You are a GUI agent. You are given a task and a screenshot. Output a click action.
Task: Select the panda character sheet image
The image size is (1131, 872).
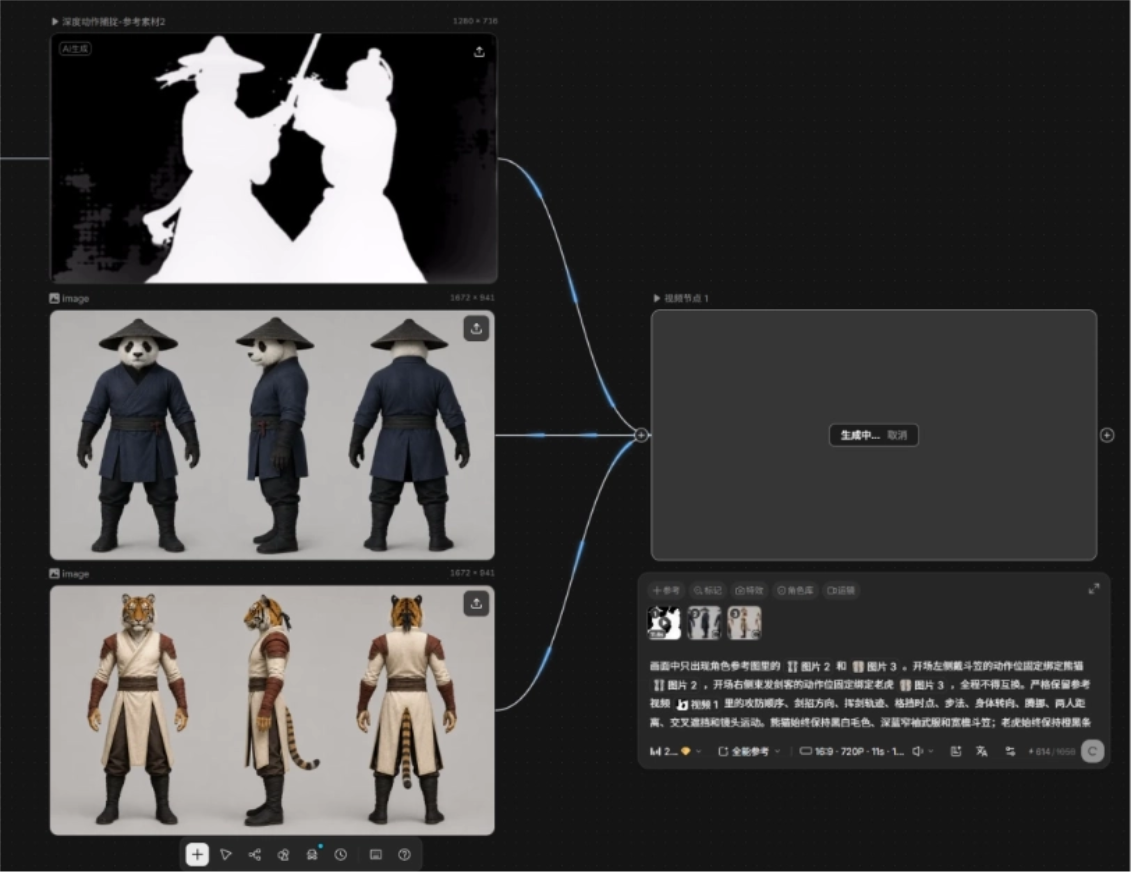tap(272, 435)
